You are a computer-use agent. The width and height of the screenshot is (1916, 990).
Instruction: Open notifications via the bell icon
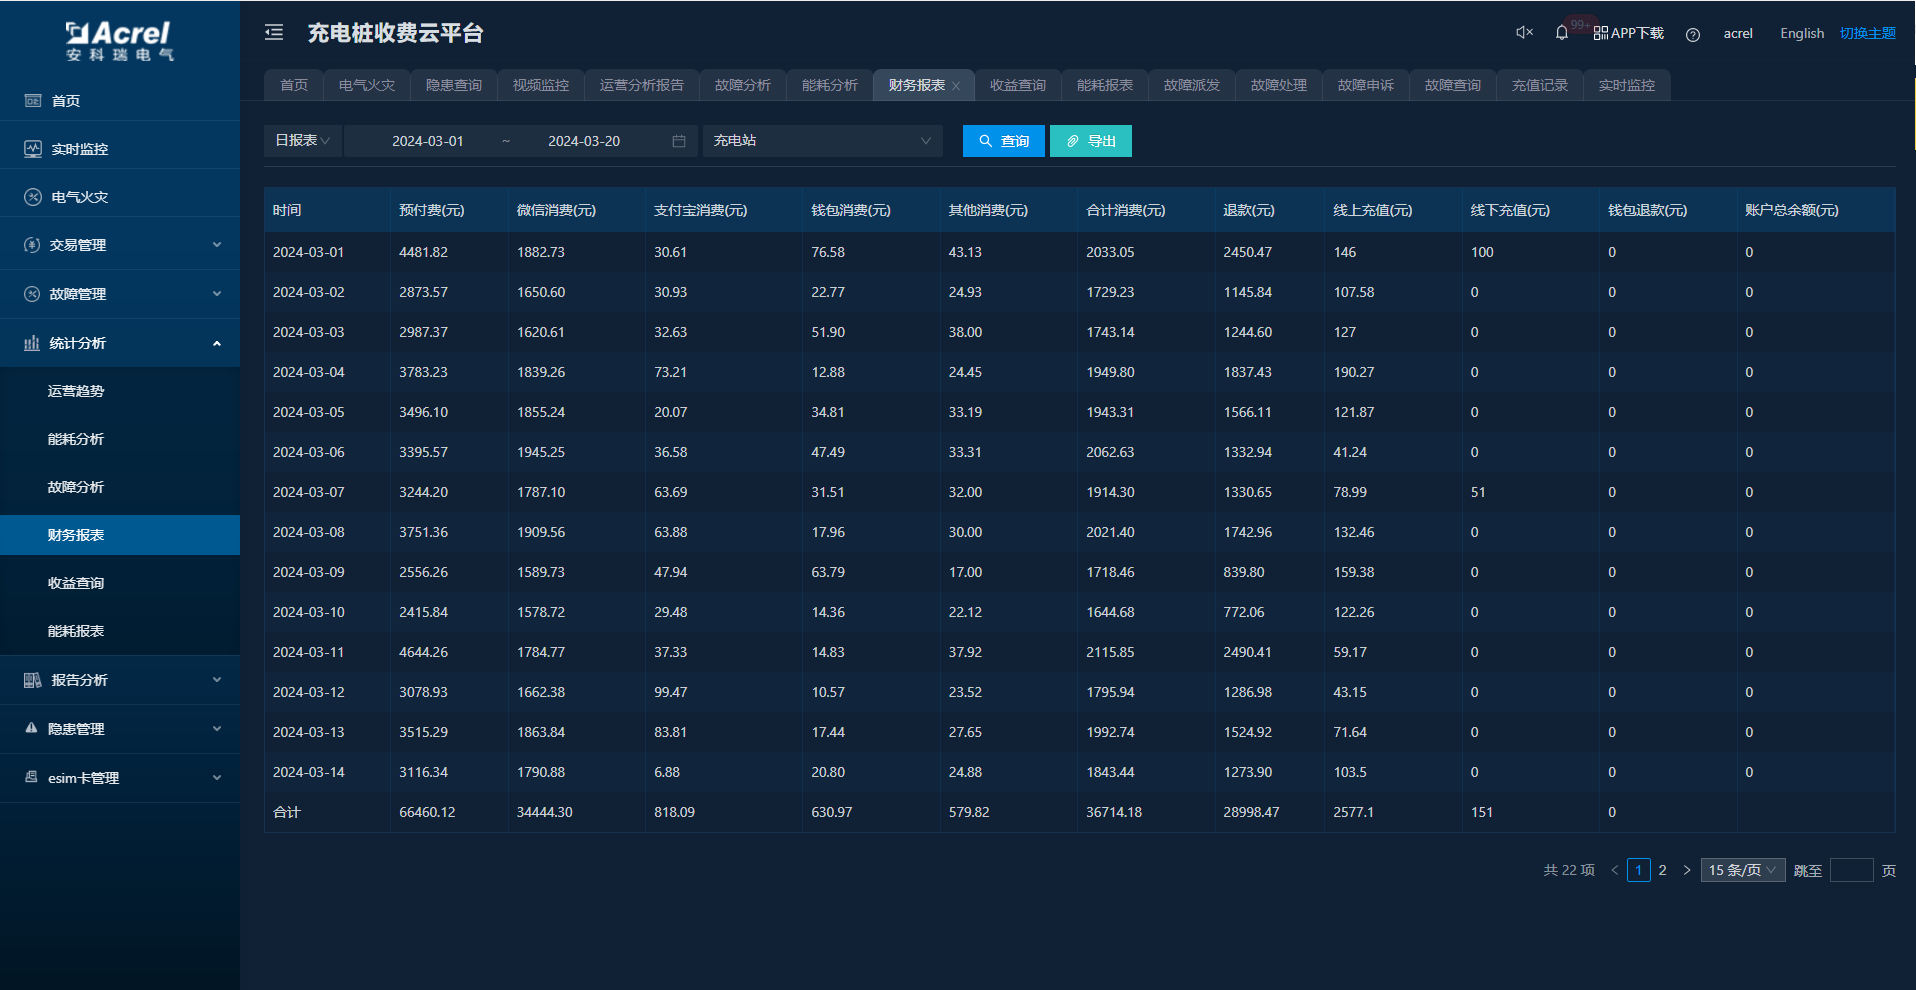pyautogui.click(x=1561, y=33)
